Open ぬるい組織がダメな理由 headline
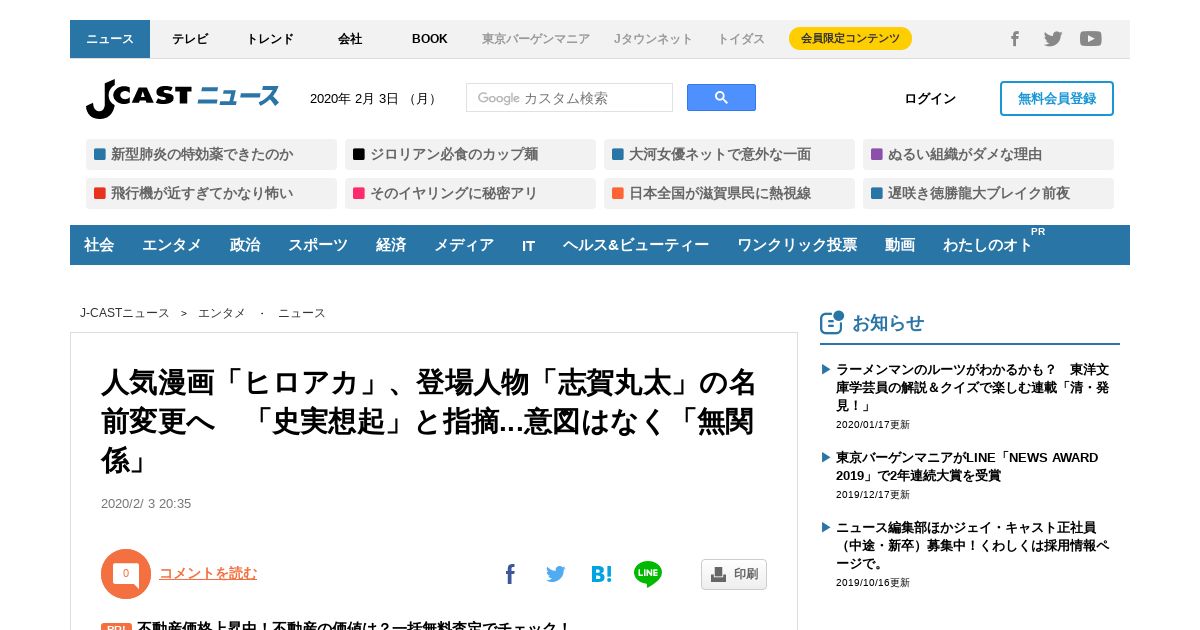Screen dimensions: 1200x630 [988, 154]
